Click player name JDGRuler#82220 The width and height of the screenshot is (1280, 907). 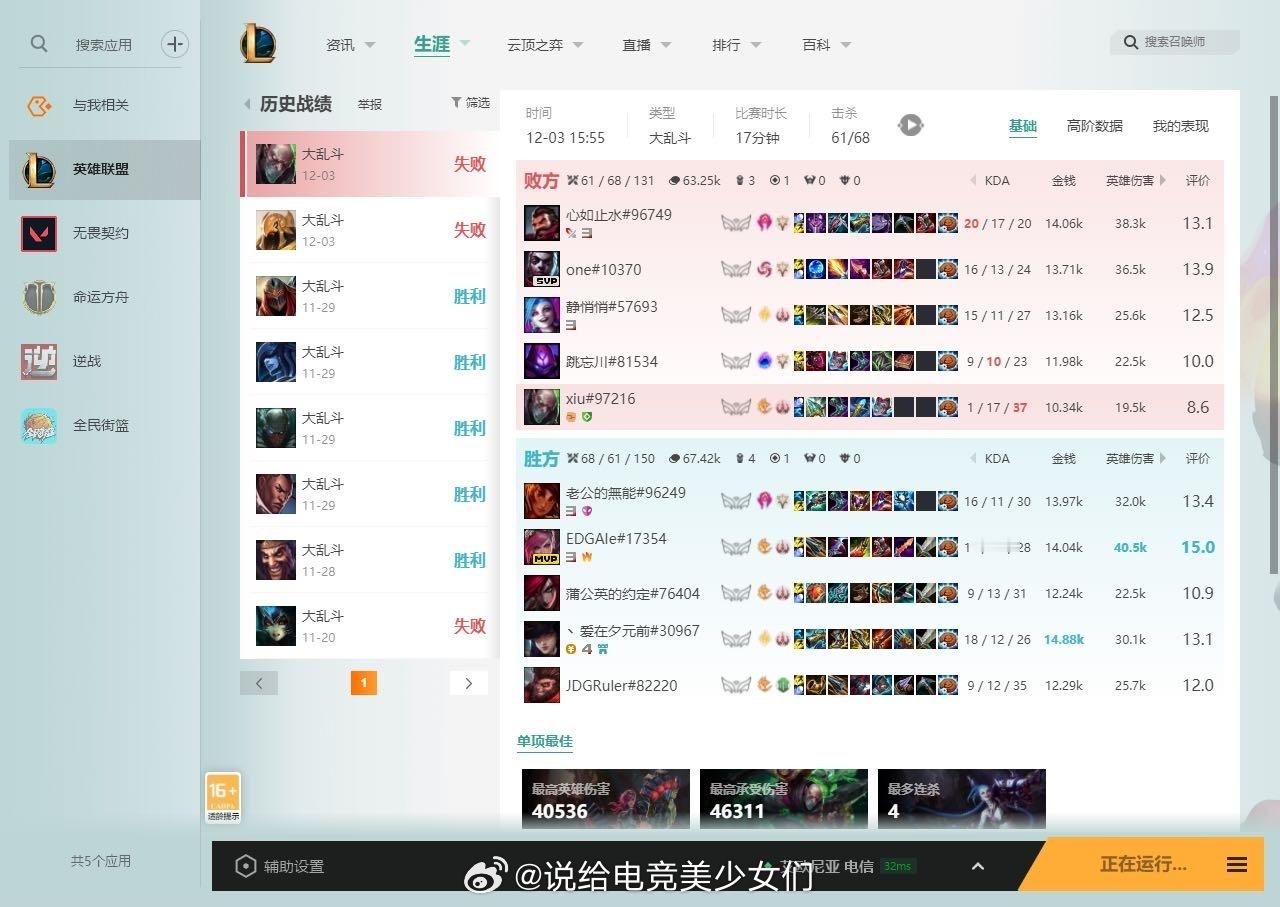(x=622, y=685)
